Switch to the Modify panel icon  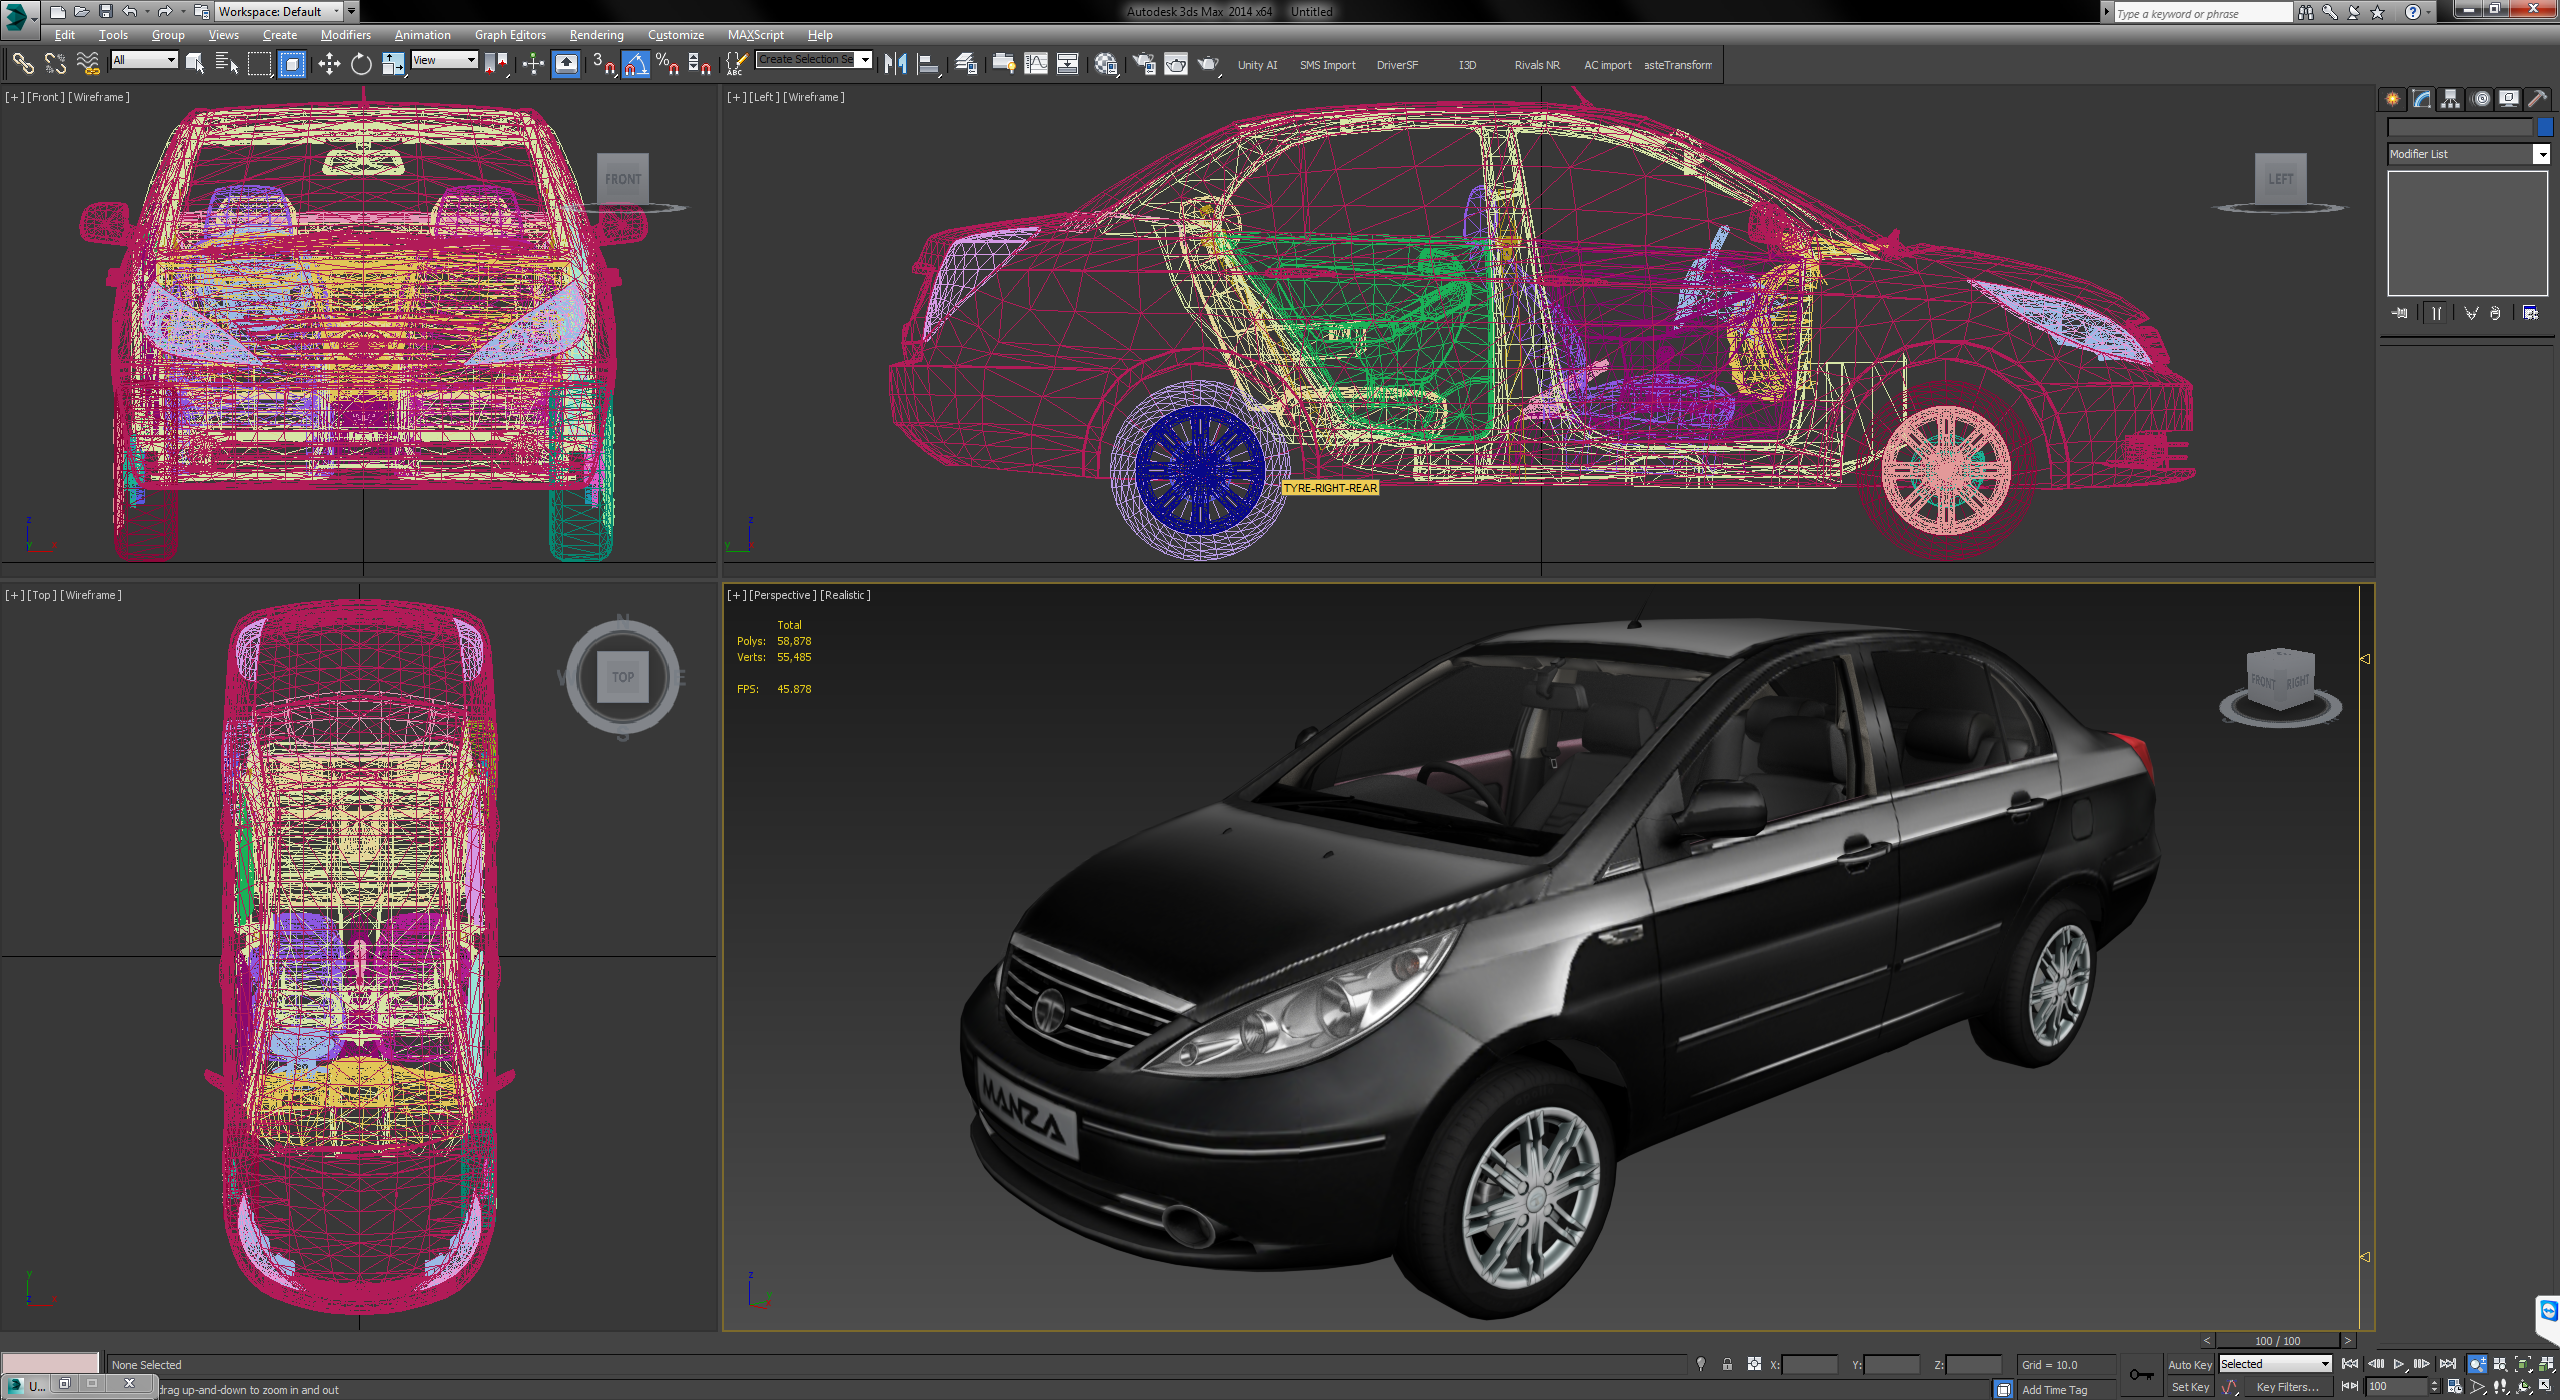pyautogui.click(x=2421, y=99)
